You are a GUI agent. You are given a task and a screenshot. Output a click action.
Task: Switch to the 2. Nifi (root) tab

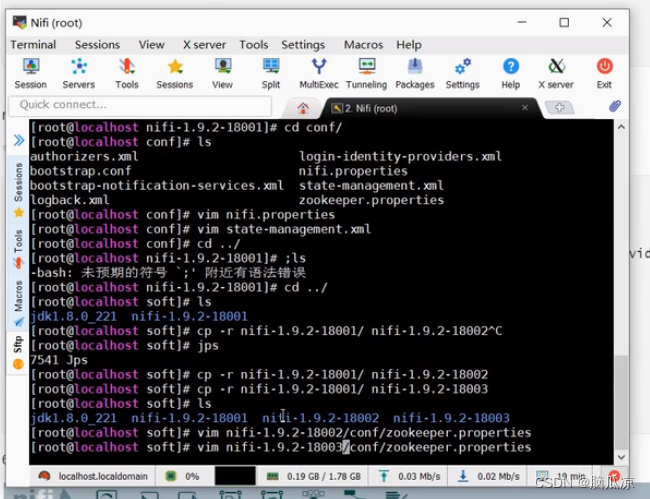pyautogui.click(x=371, y=109)
